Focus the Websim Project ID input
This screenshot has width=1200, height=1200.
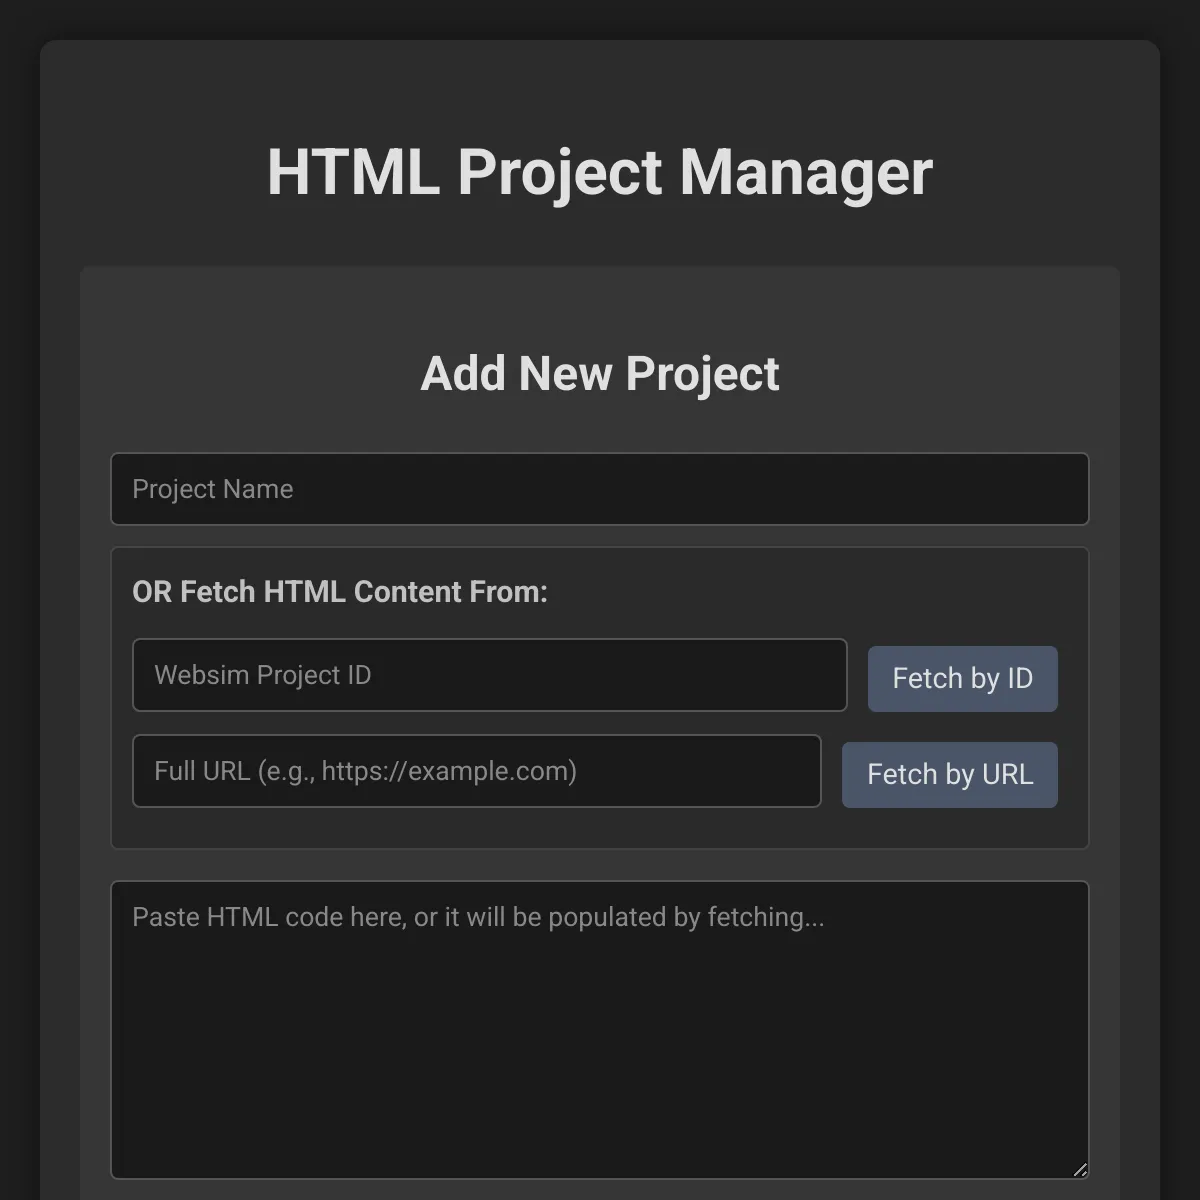coord(490,675)
